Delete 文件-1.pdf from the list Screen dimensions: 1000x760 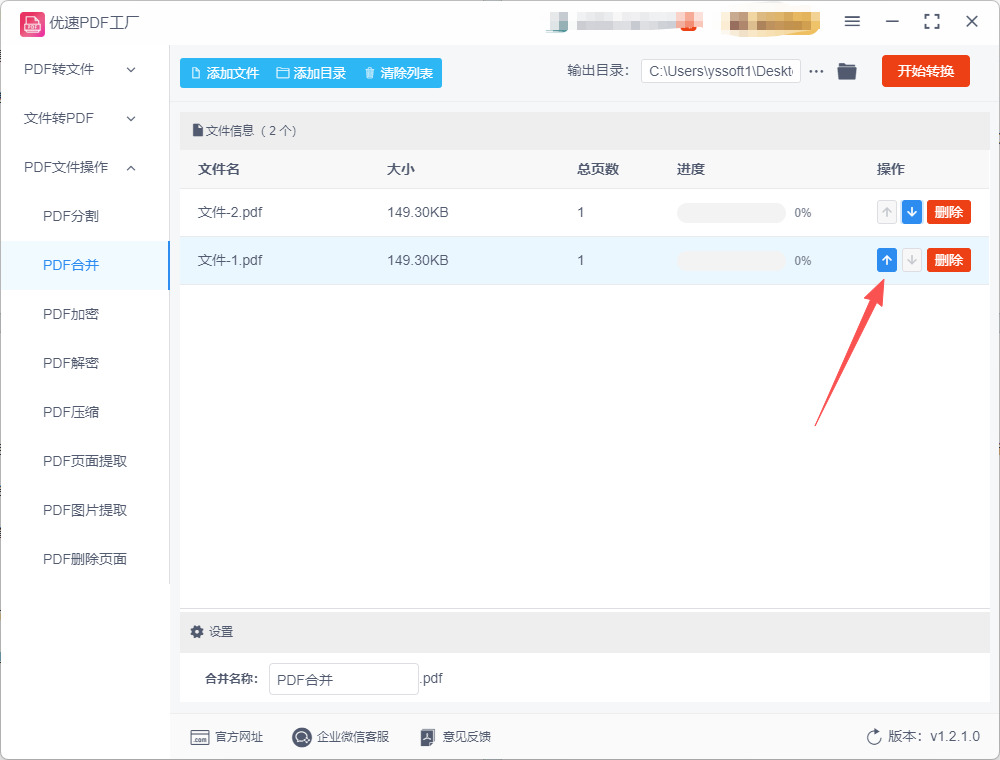(x=948, y=260)
